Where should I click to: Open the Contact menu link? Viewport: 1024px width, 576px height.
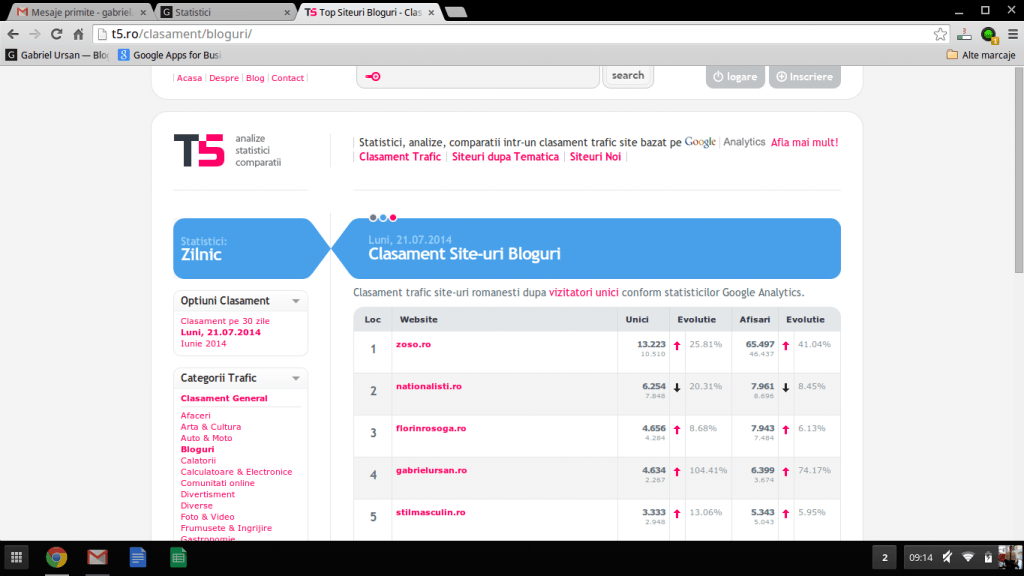click(287, 78)
